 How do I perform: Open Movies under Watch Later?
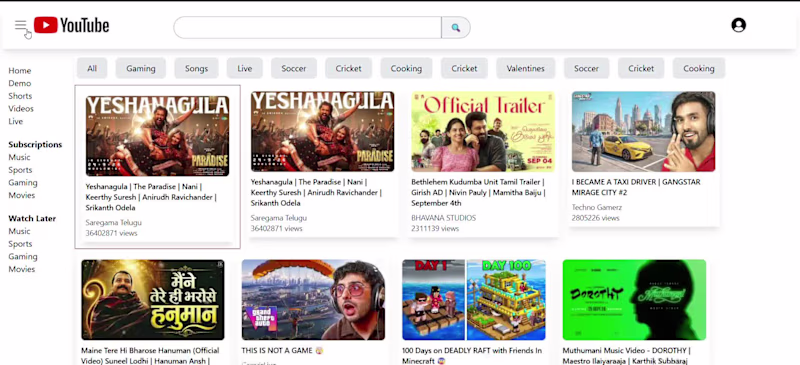click(21, 270)
